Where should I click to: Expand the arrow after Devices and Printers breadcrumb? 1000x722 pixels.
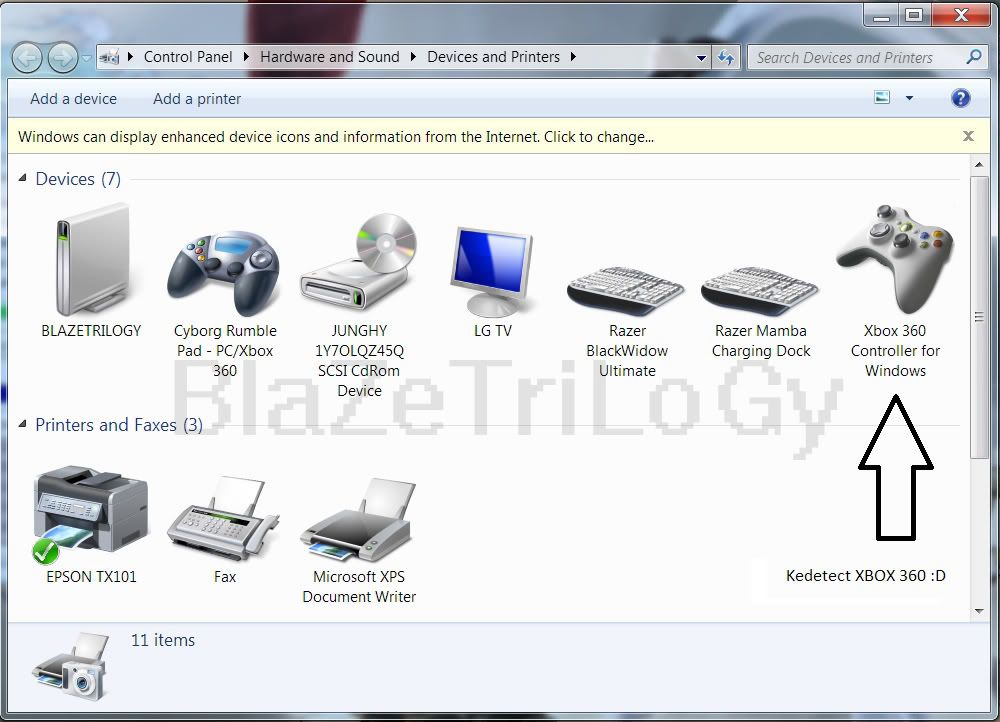click(x=573, y=57)
